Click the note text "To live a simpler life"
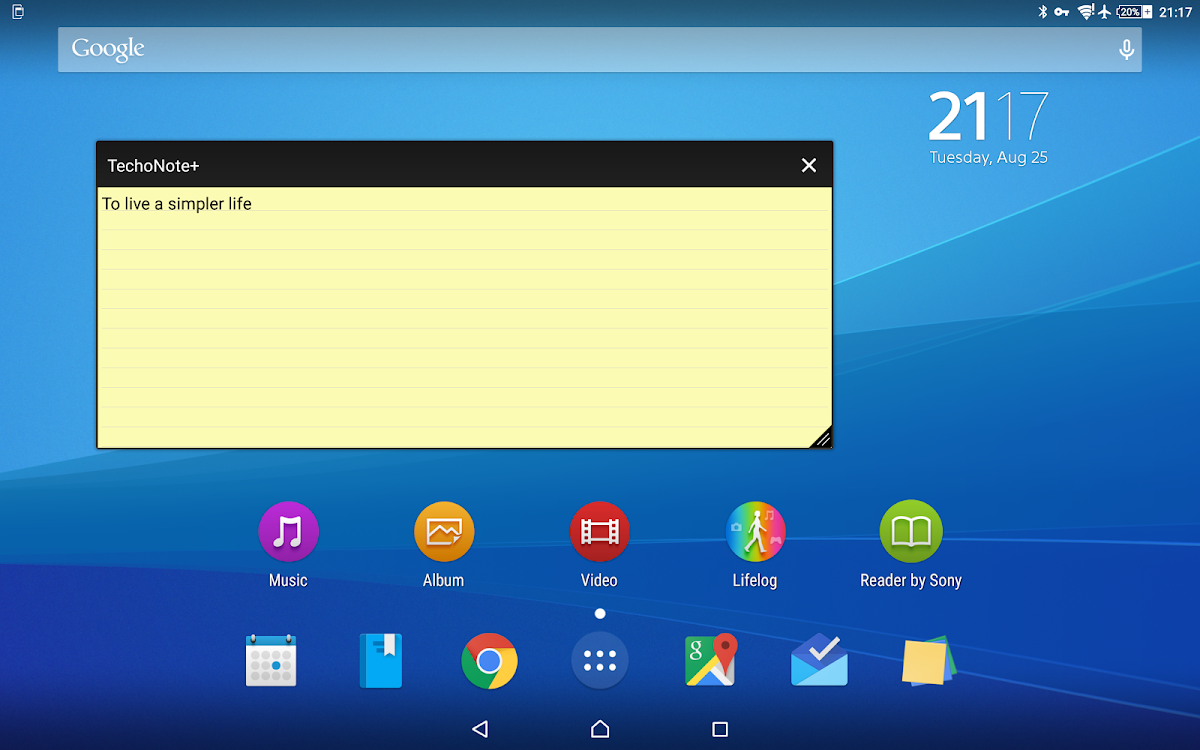Screen dimensions: 1200x750 (177, 204)
